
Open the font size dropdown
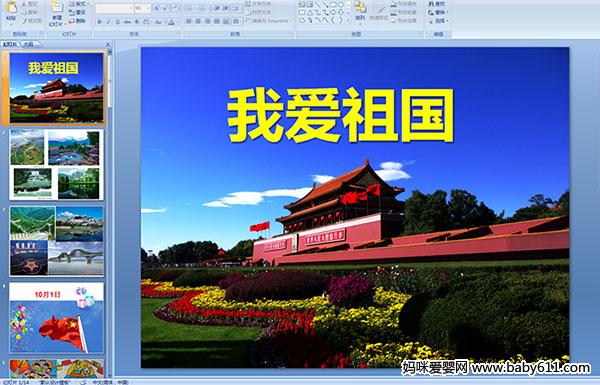pyautogui.click(x=142, y=8)
